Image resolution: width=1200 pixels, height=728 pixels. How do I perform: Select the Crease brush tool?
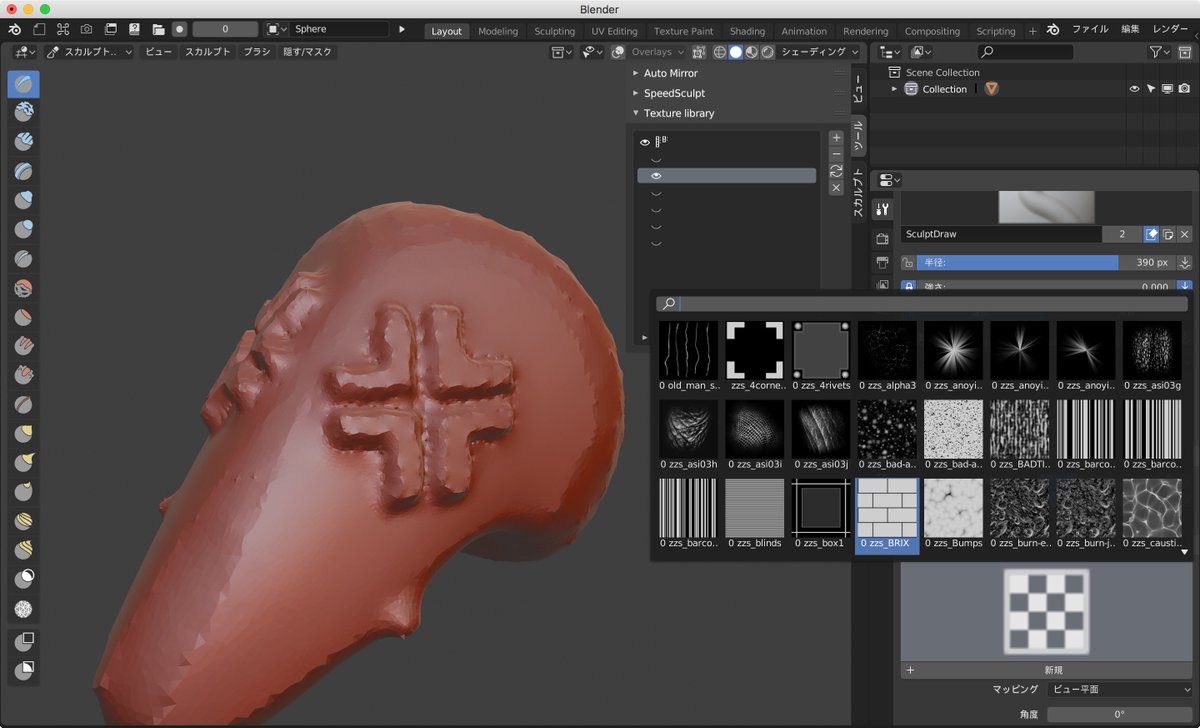click(24, 258)
